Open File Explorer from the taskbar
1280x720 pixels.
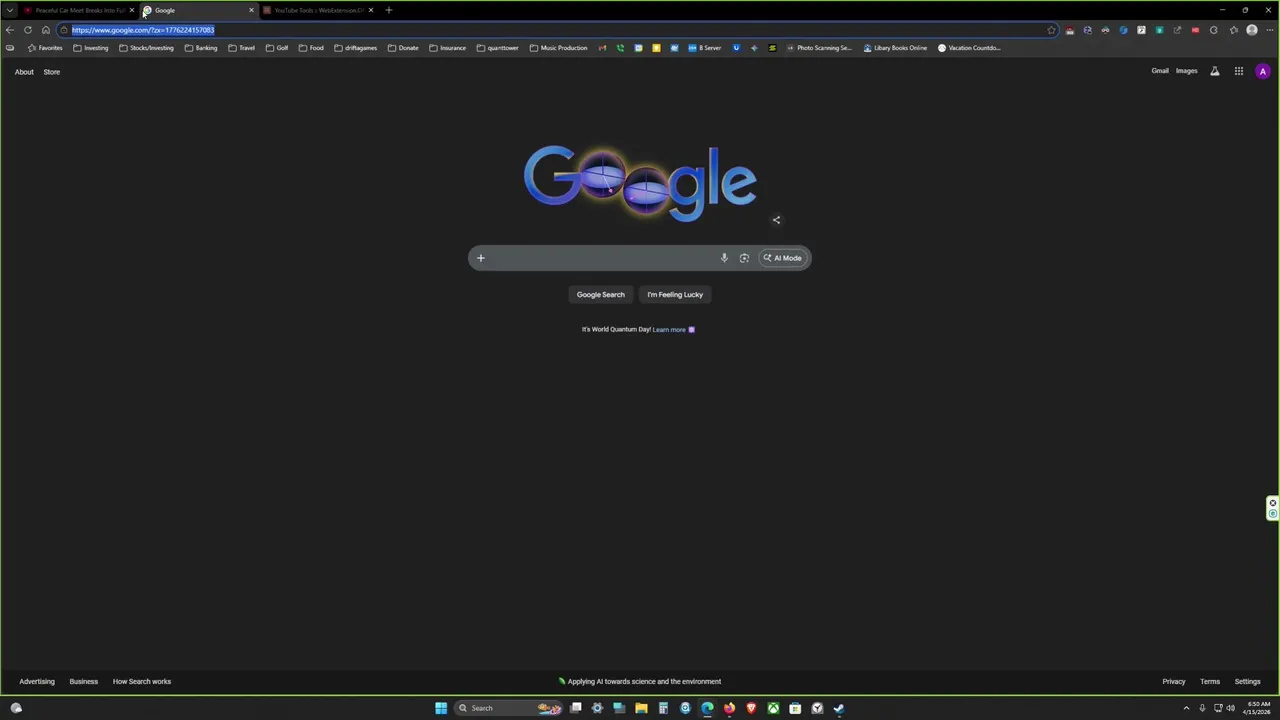coord(641,708)
